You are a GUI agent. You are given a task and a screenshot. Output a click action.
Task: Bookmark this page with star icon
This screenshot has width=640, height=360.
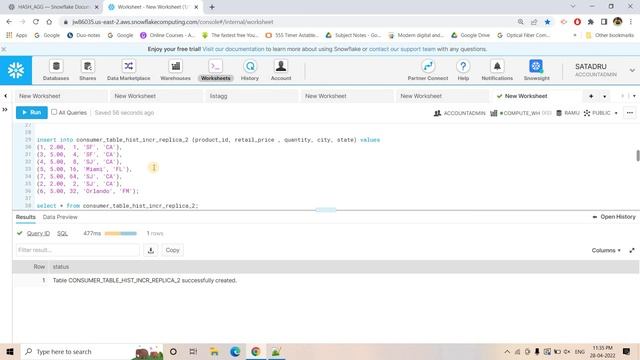tap(547, 22)
